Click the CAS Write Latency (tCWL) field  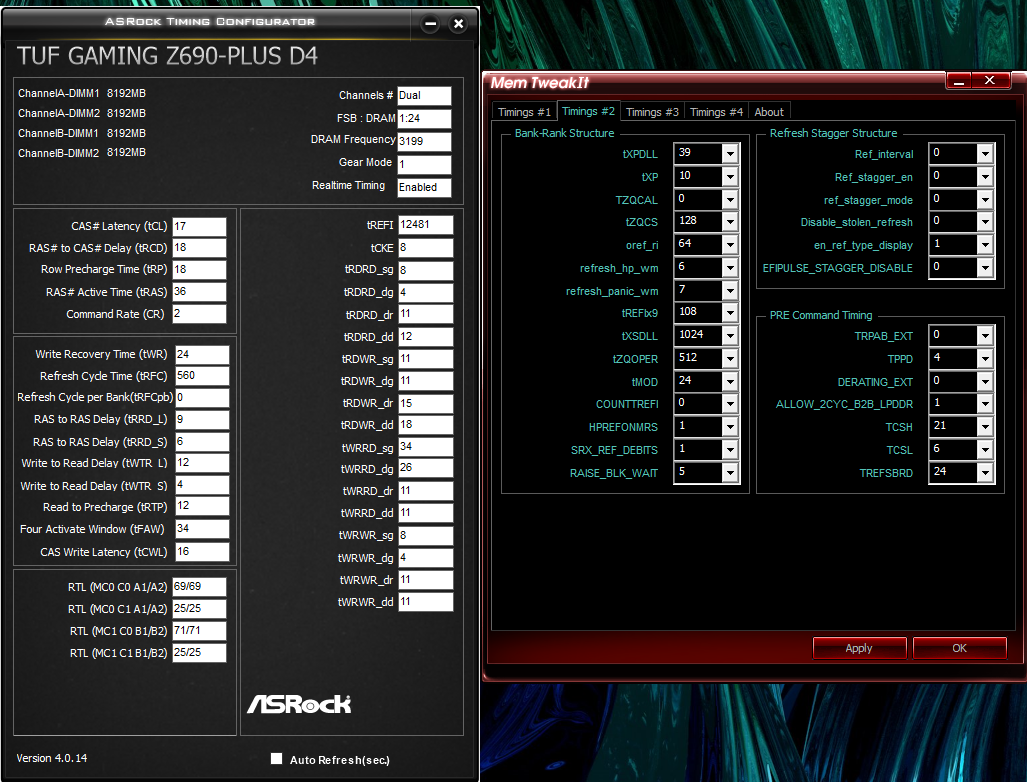click(202, 551)
